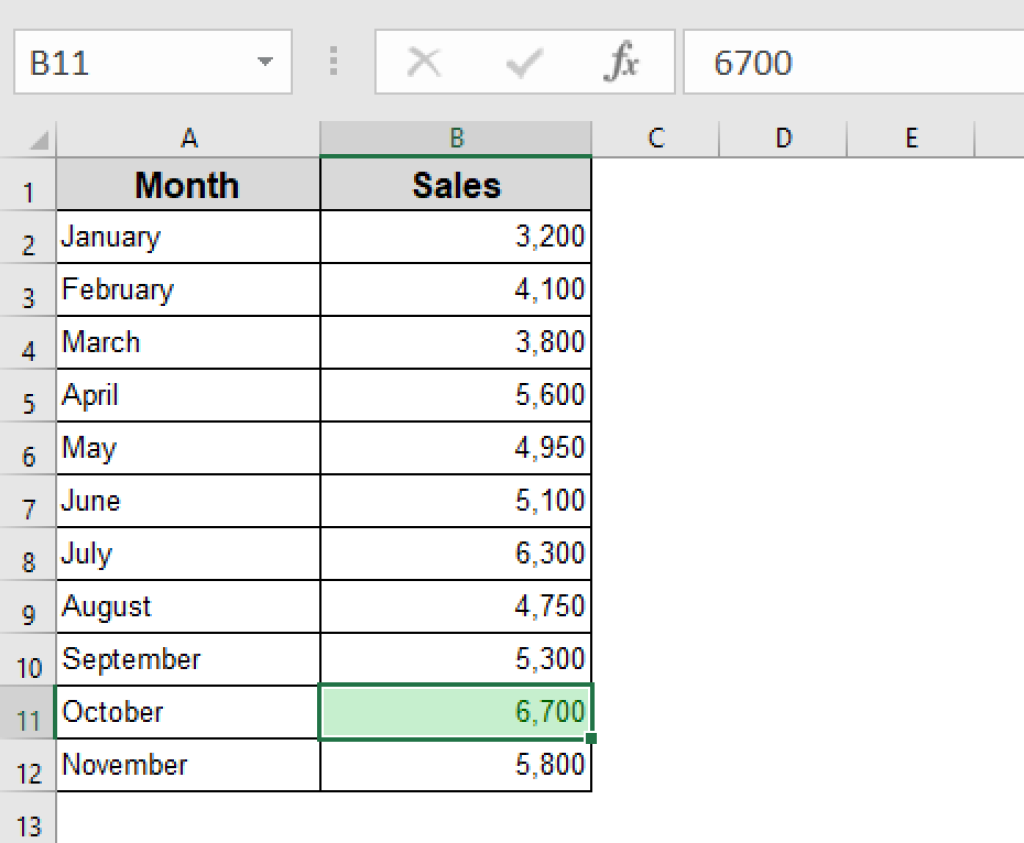Select the cell containing October

coord(188,711)
